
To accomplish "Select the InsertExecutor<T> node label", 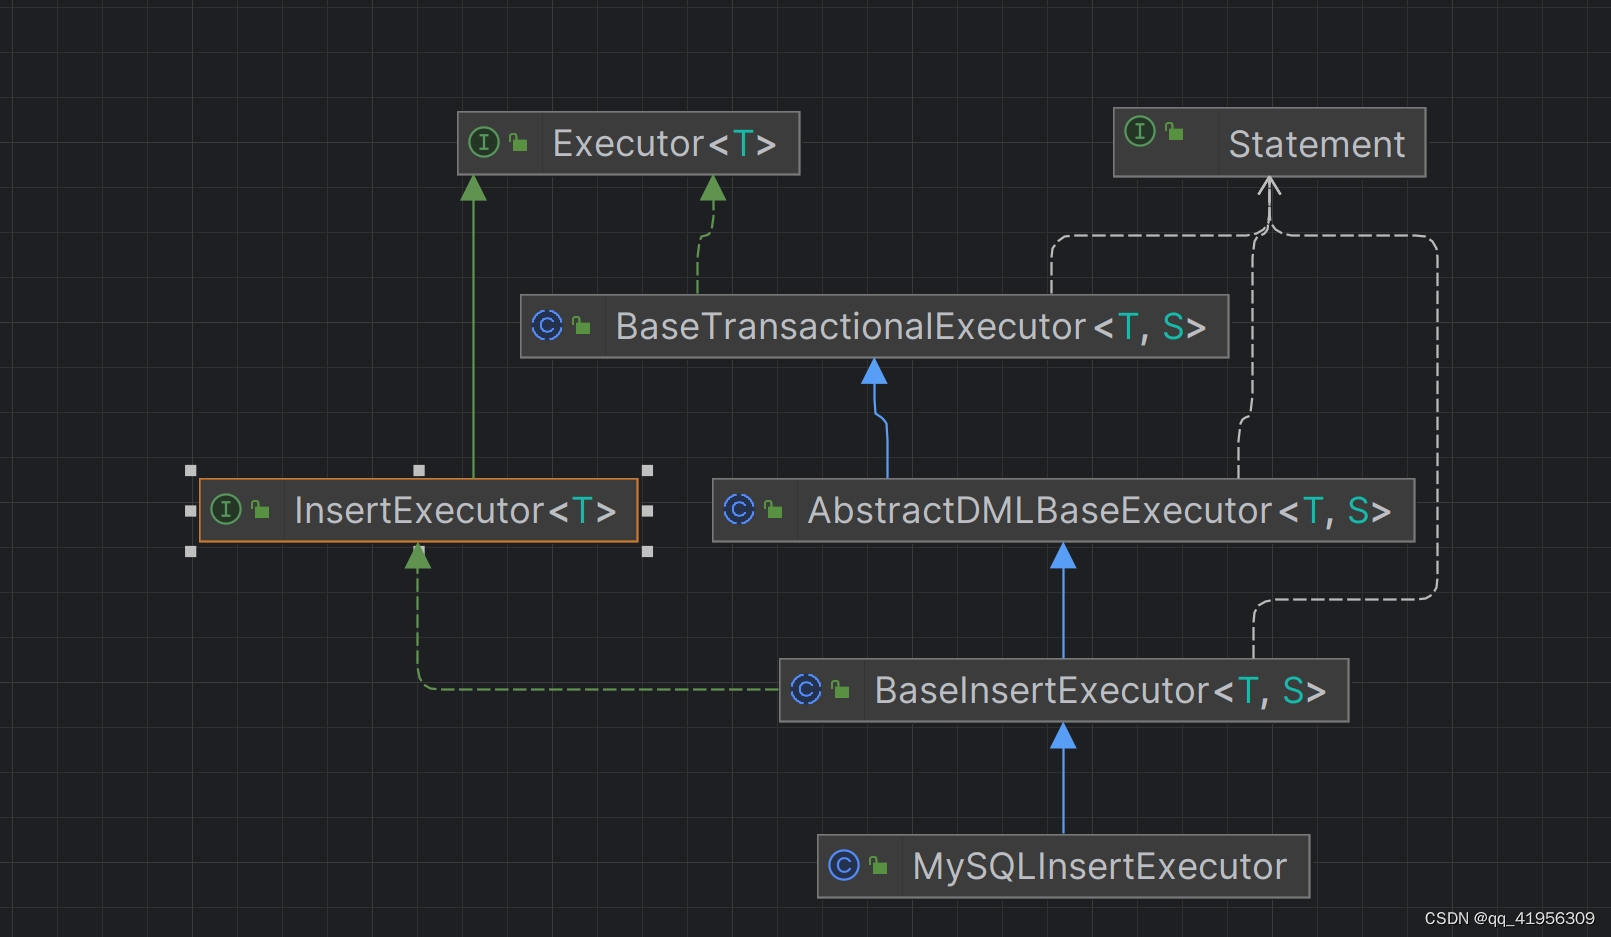I will pyautogui.click(x=455, y=511).
